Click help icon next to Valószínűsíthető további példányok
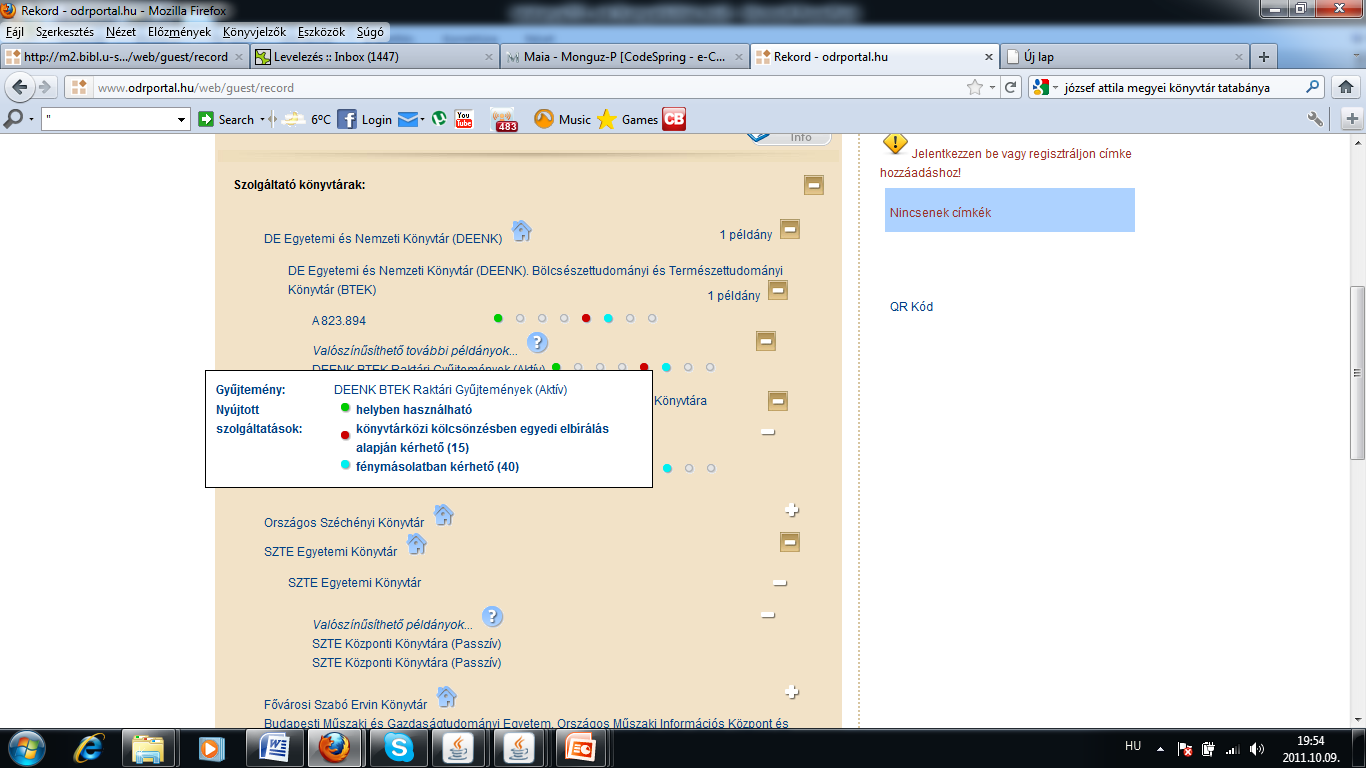 tap(537, 343)
